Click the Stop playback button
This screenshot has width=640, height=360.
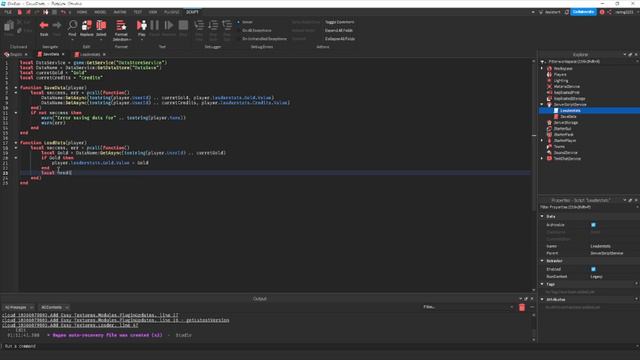click(x=183, y=26)
